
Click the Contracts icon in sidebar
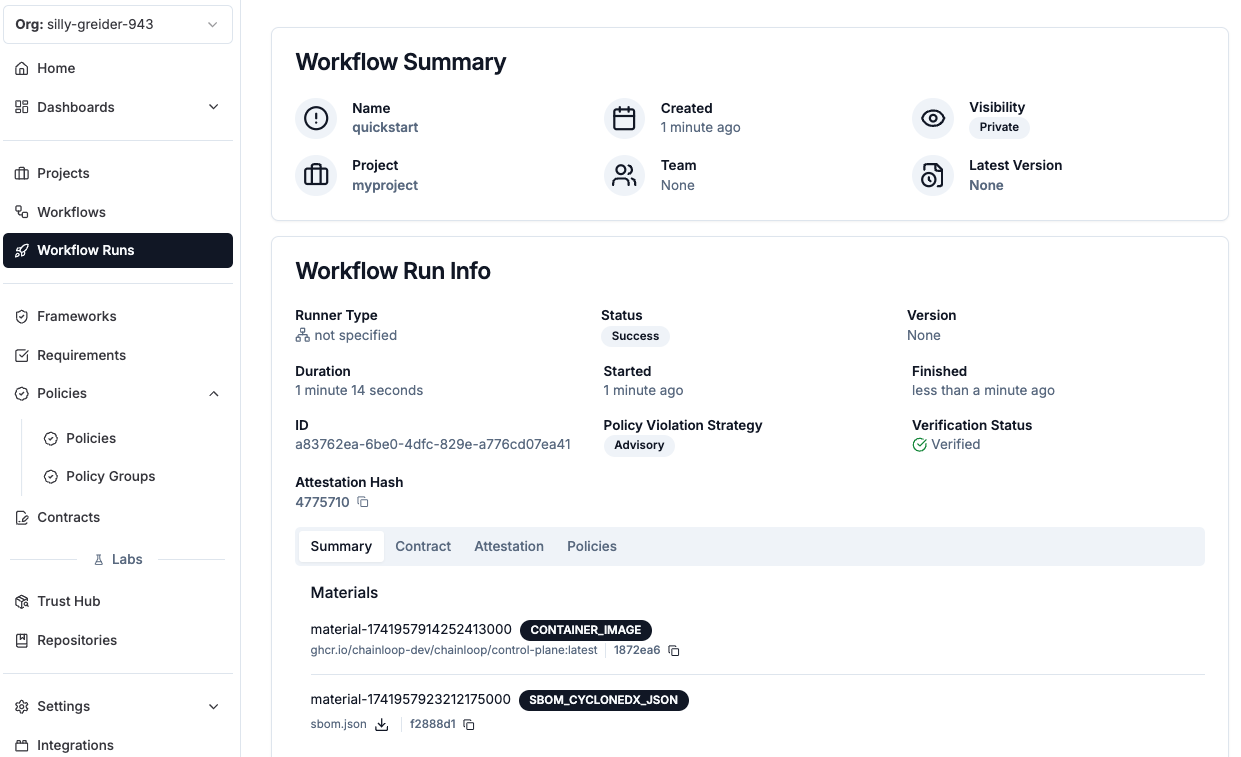[22, 517]
